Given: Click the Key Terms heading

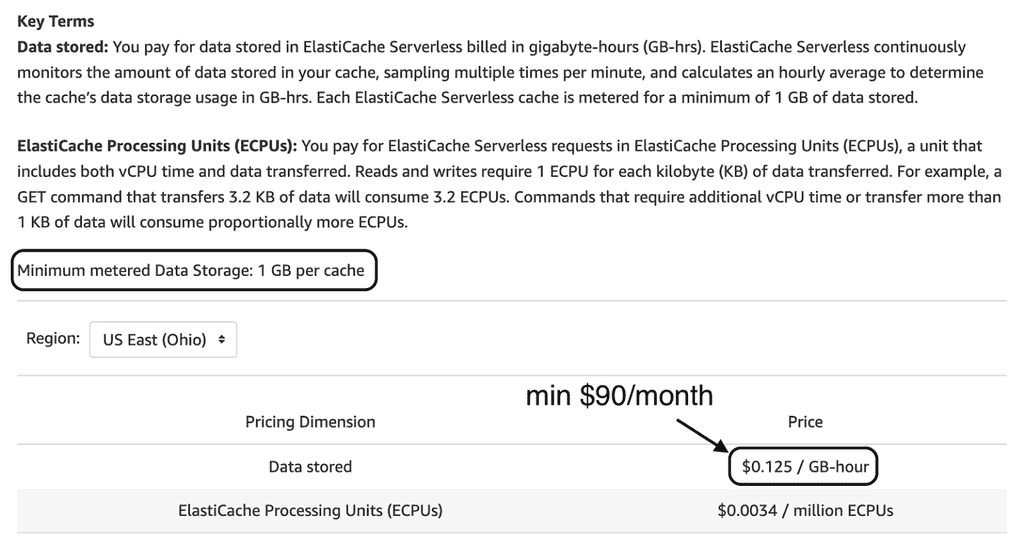Looking at the screenshot, I should tap(56, 21).
